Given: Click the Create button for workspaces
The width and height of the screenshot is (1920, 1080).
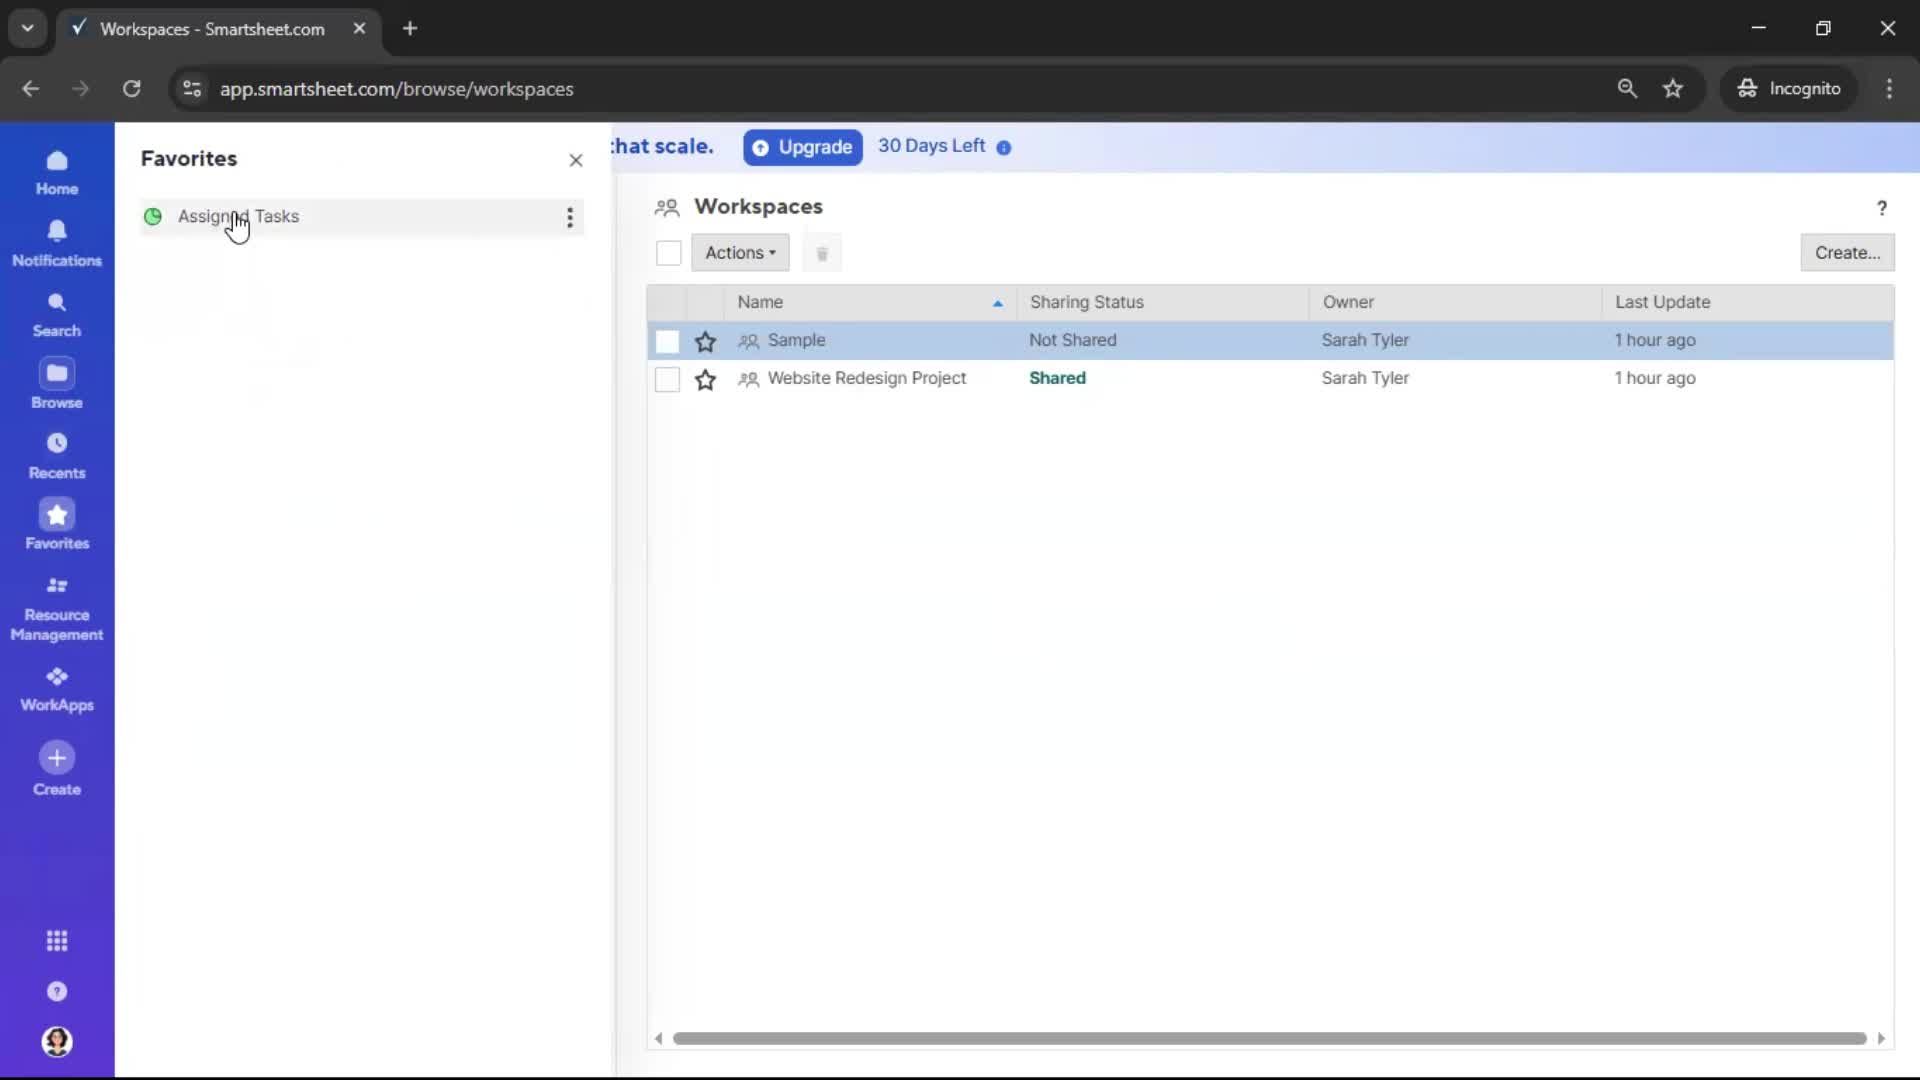Looking at the screenshot, I should [1846, 253].
